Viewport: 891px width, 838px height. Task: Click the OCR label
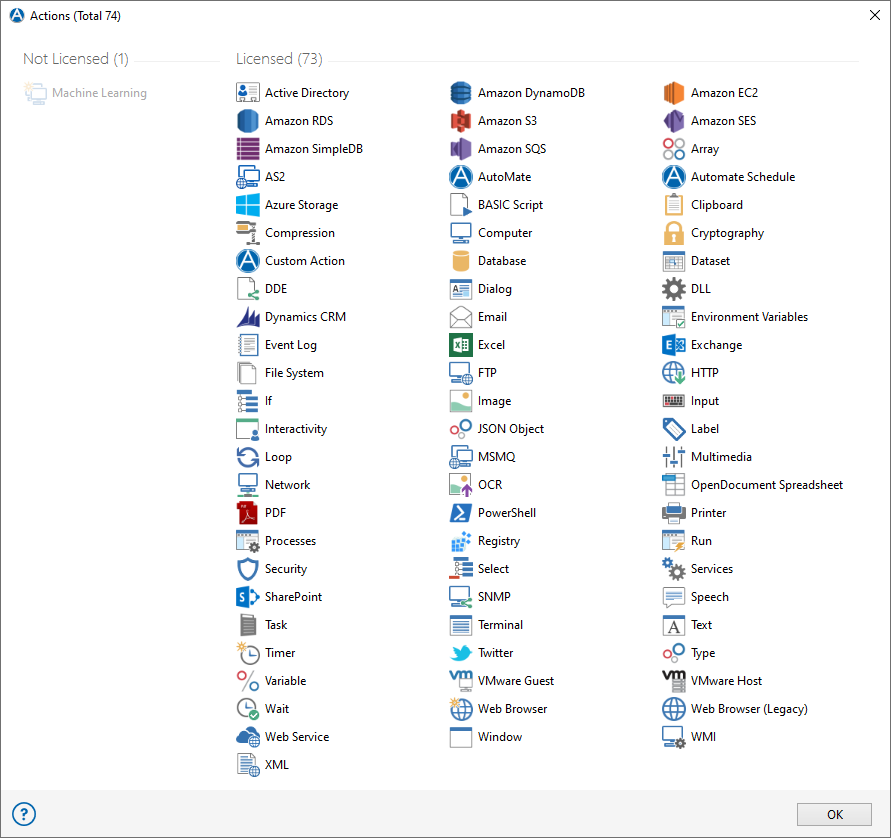[490, 485]
